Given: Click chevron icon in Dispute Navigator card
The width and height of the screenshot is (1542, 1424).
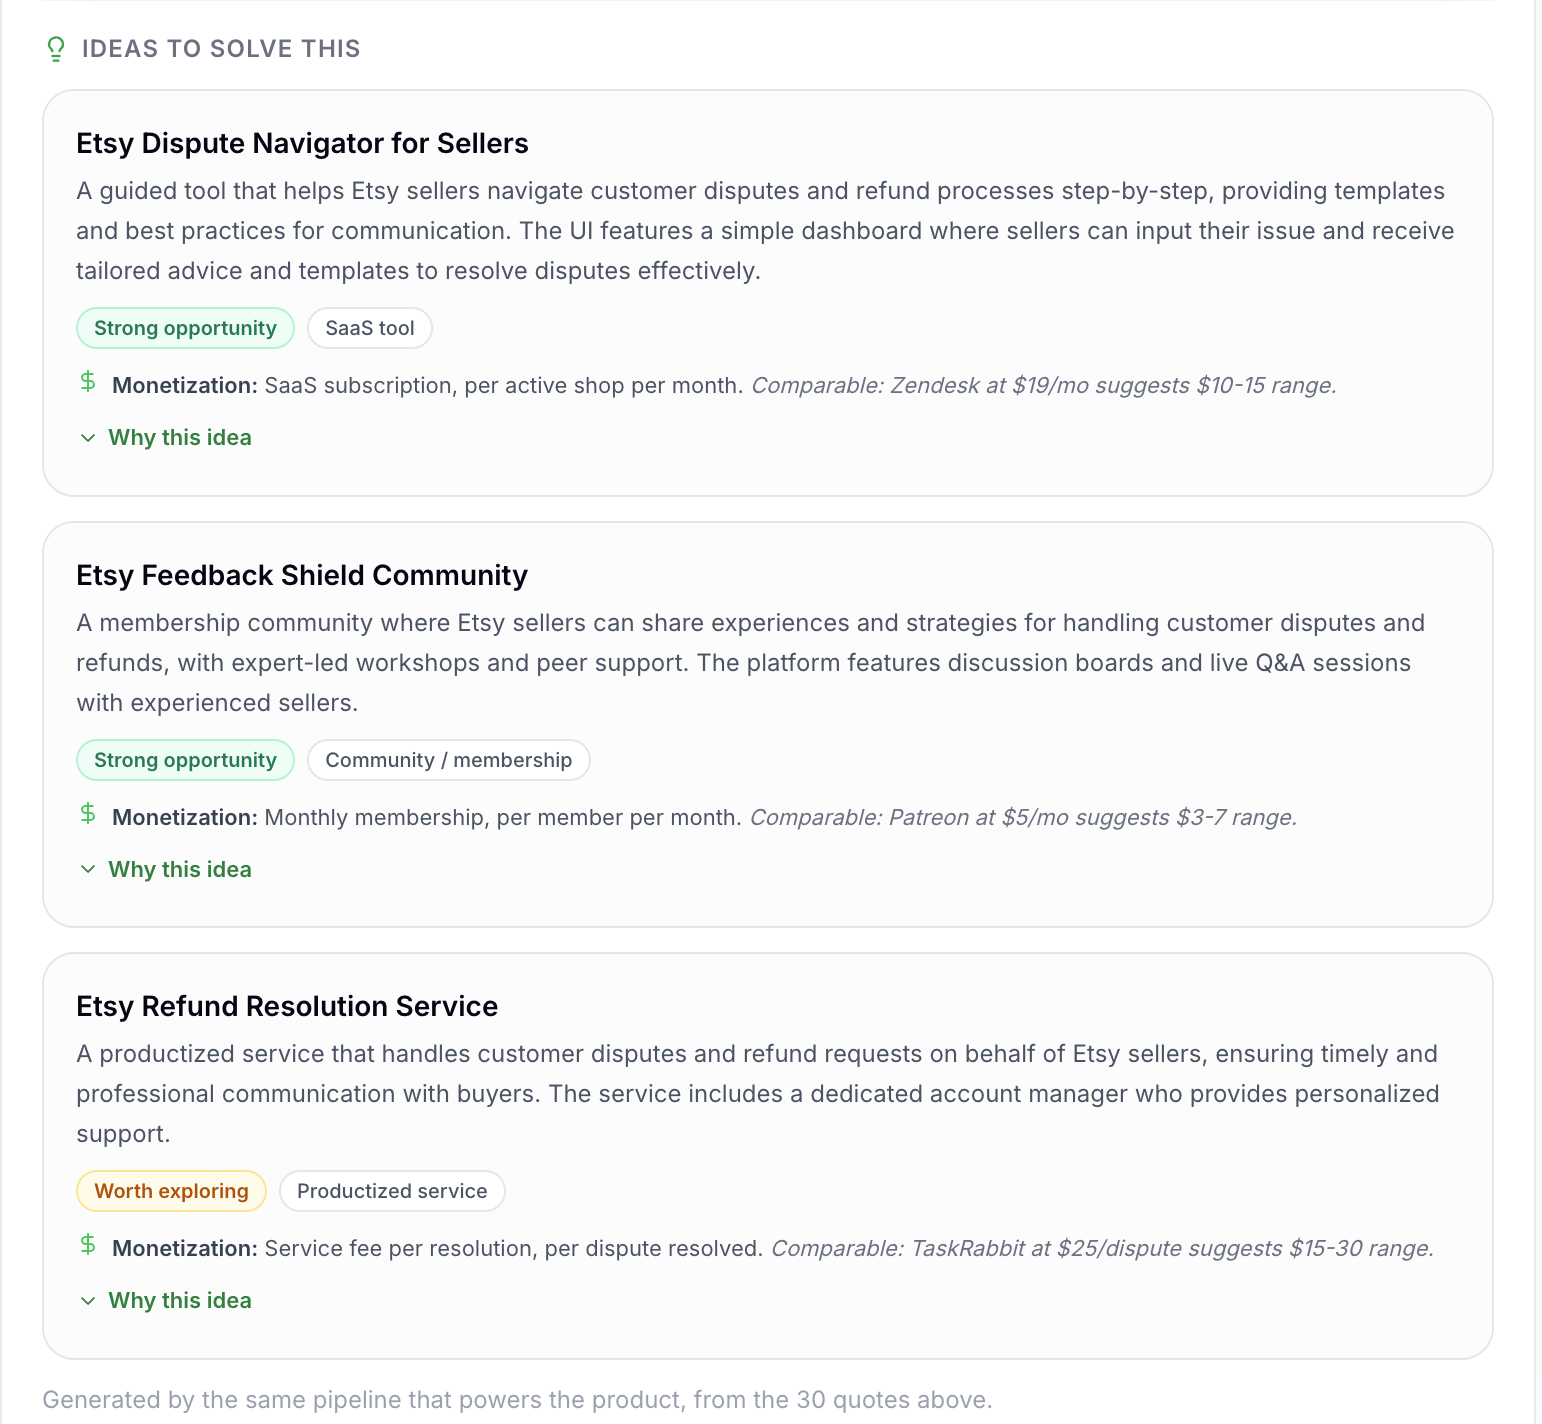Looking at the screenshot, I should 88,438.
